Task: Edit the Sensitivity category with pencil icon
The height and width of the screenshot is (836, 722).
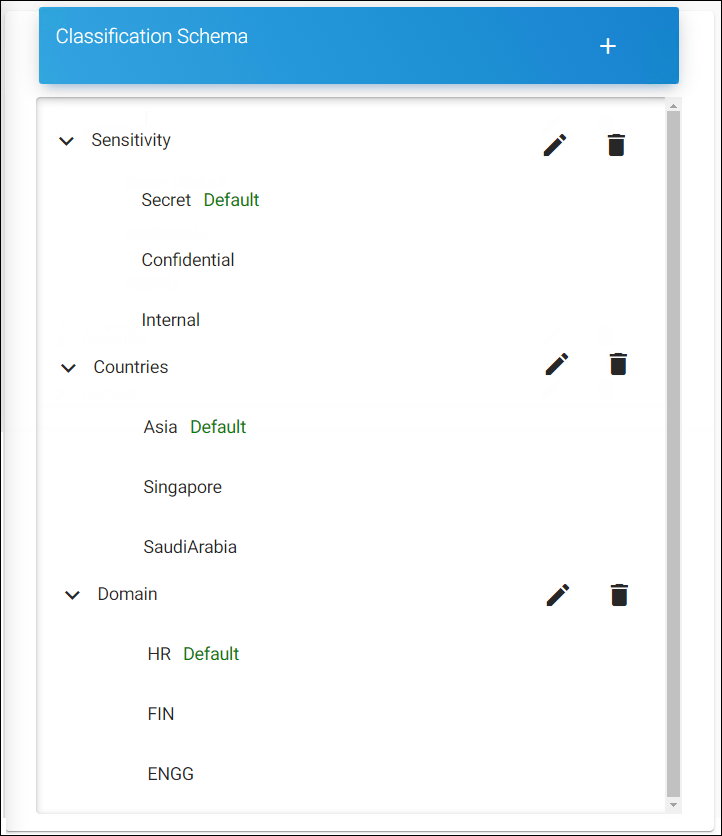Action: coord(555,145)
